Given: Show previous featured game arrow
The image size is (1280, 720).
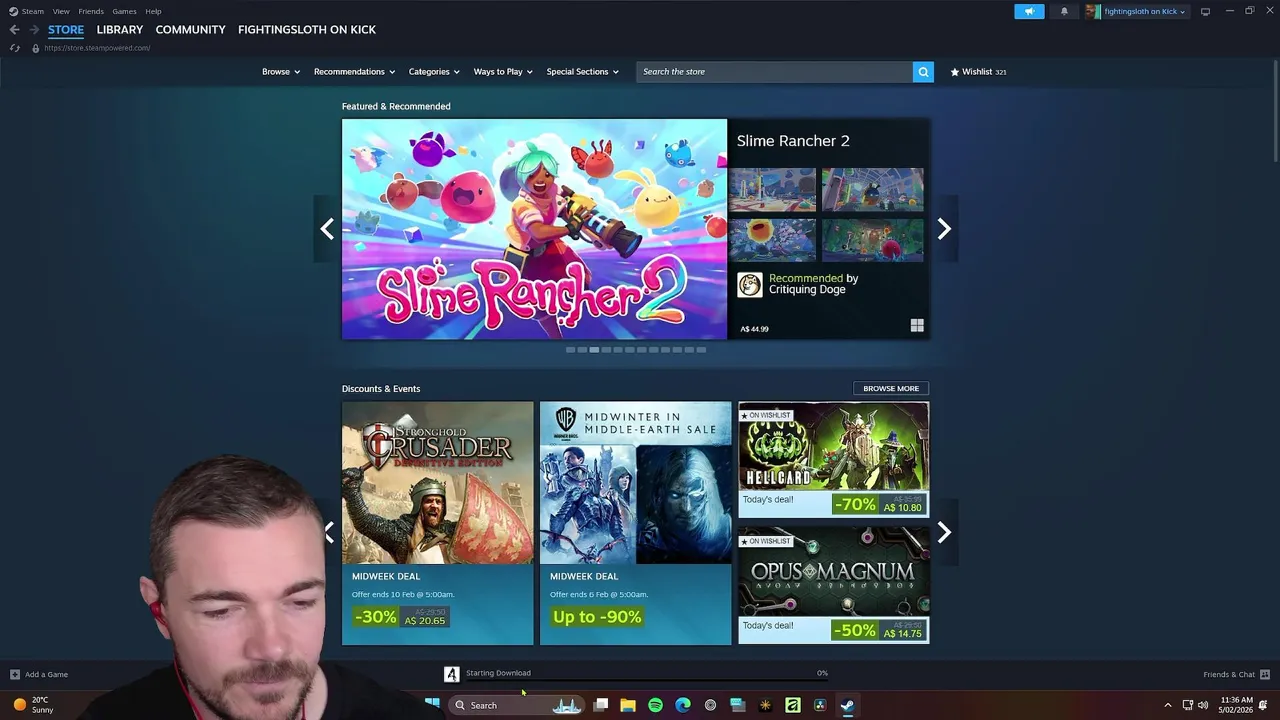Looking at the screenshot, I should click(x=327, y=229).
